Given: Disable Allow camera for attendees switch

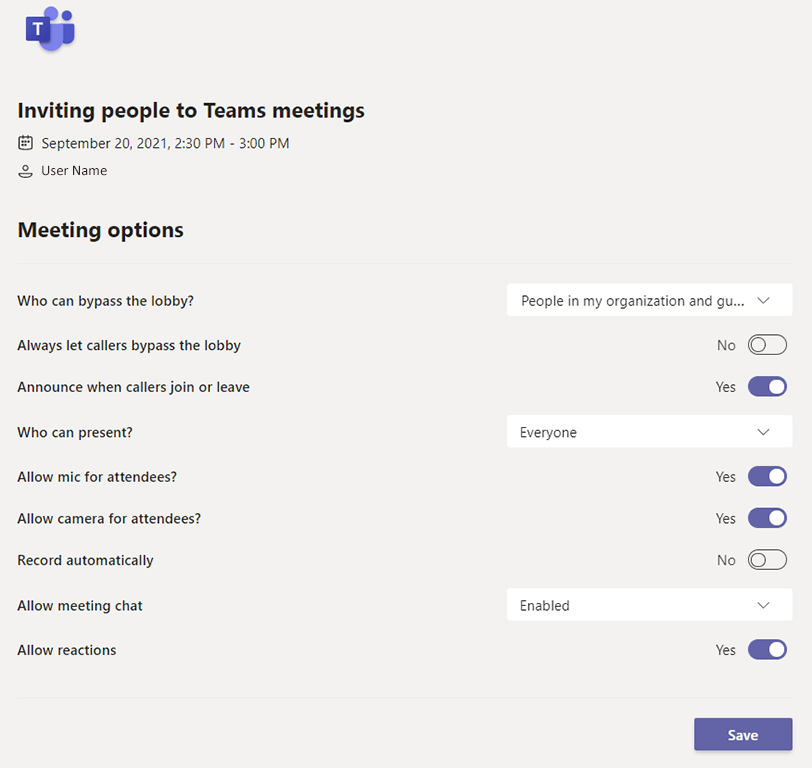Looking at the screenshot, I should pyautogui.click(x=767, y=519).
